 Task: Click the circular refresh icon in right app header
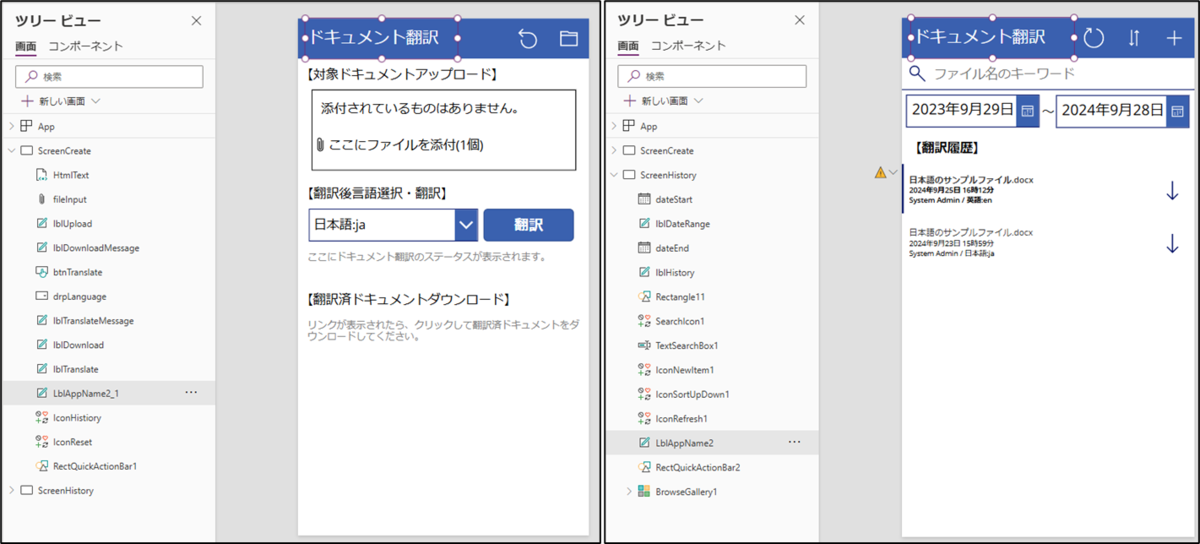pyautogui.click(x=1094, y=38)
